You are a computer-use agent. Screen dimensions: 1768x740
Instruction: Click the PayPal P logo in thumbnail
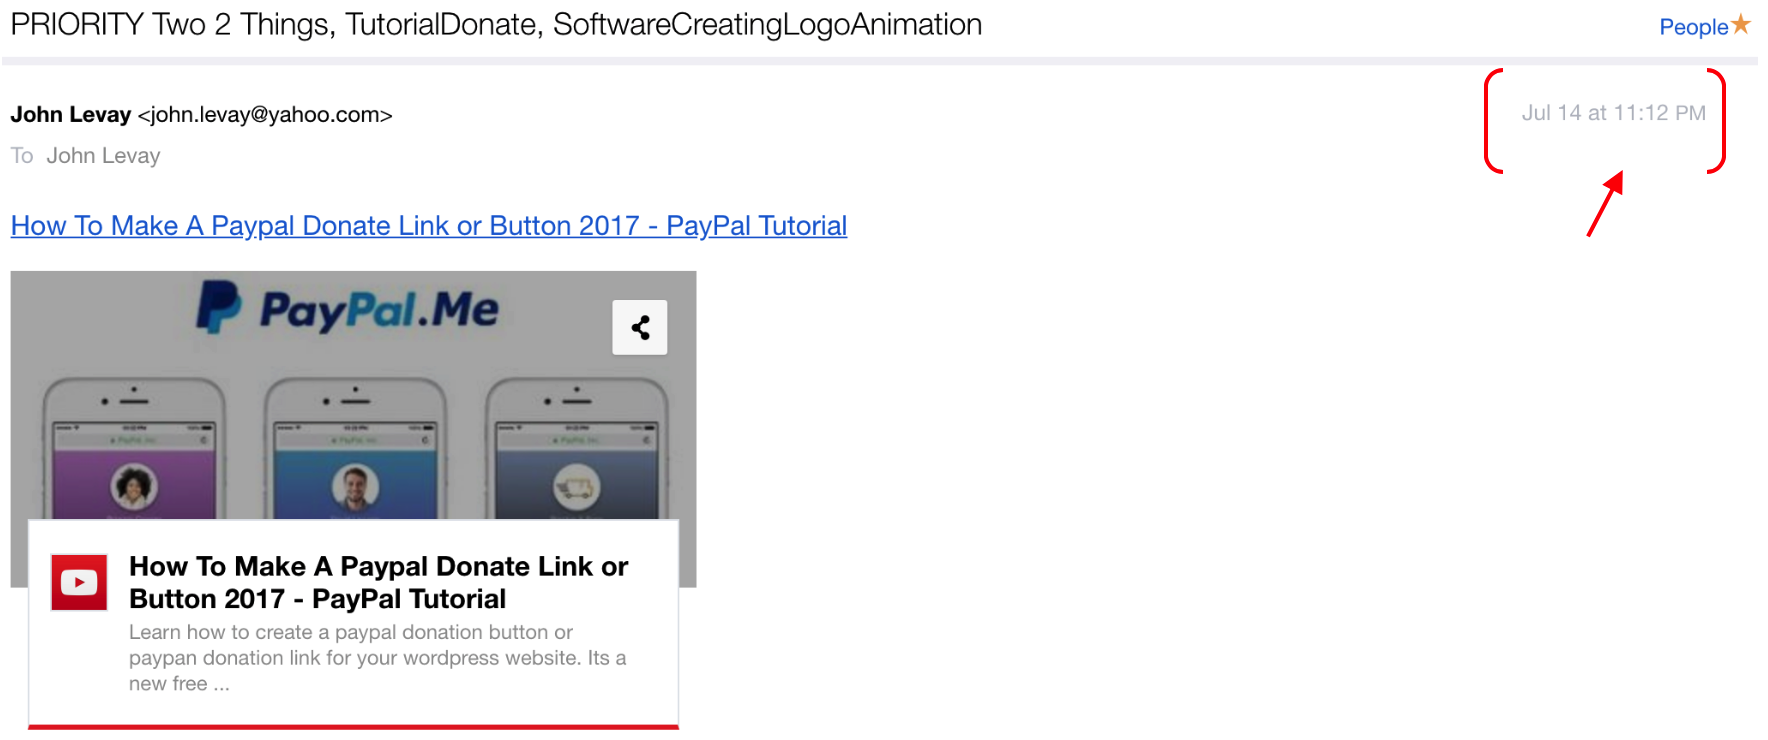pyautogui.click(x=219, y=306)
